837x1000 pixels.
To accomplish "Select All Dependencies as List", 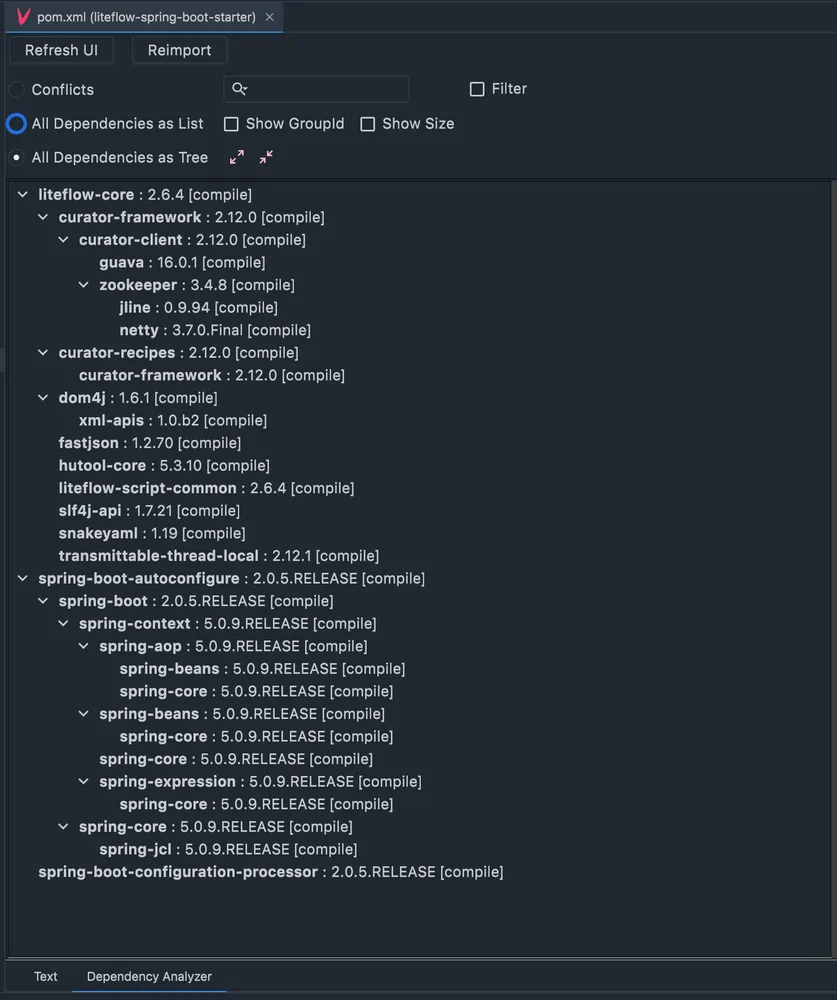I will [17, 124].
